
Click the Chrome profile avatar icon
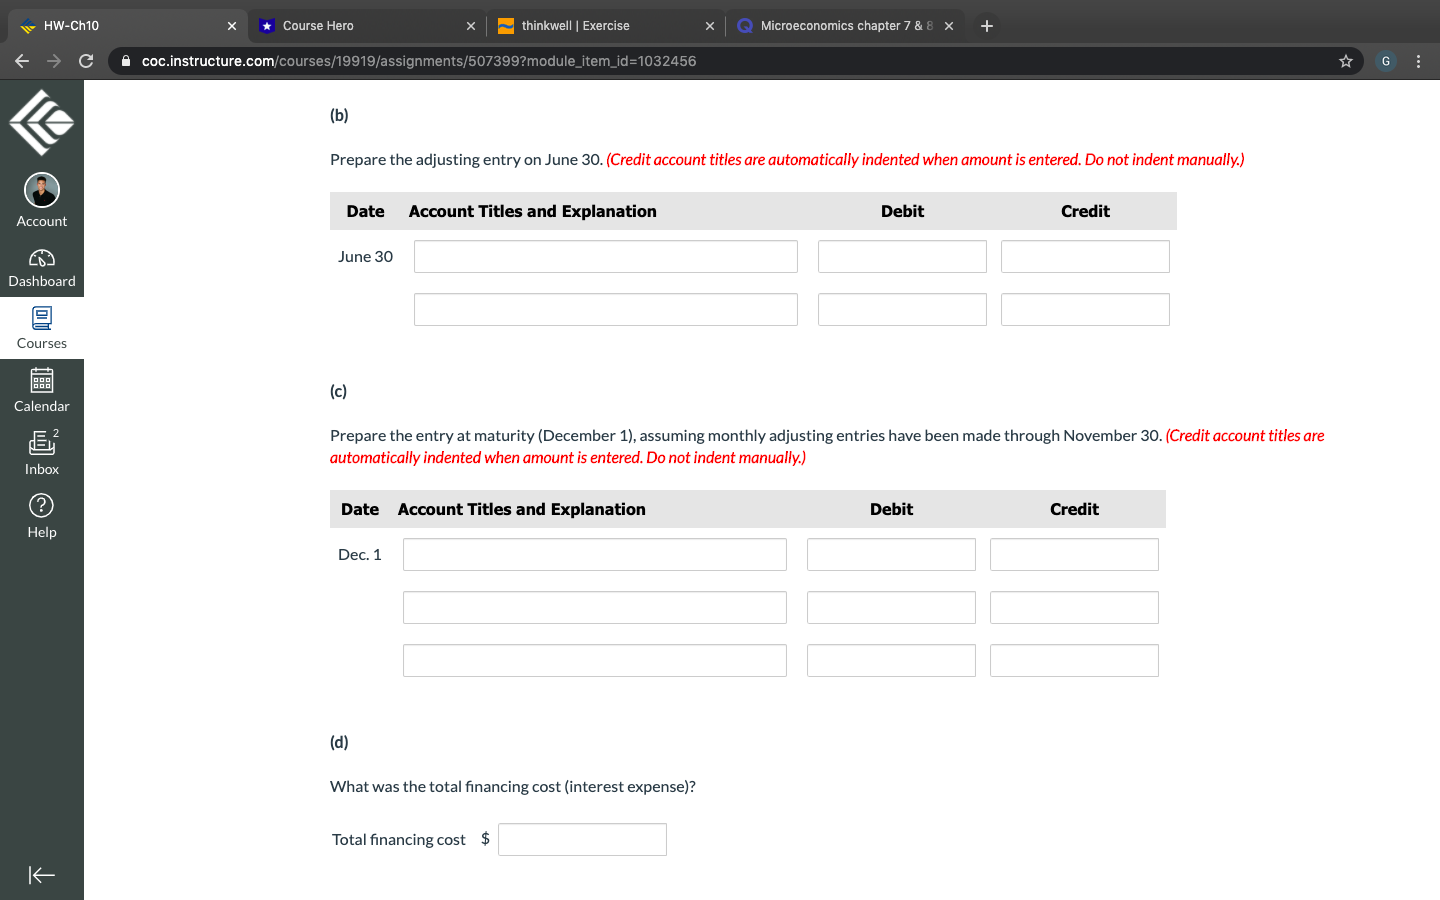(1385, 61)
